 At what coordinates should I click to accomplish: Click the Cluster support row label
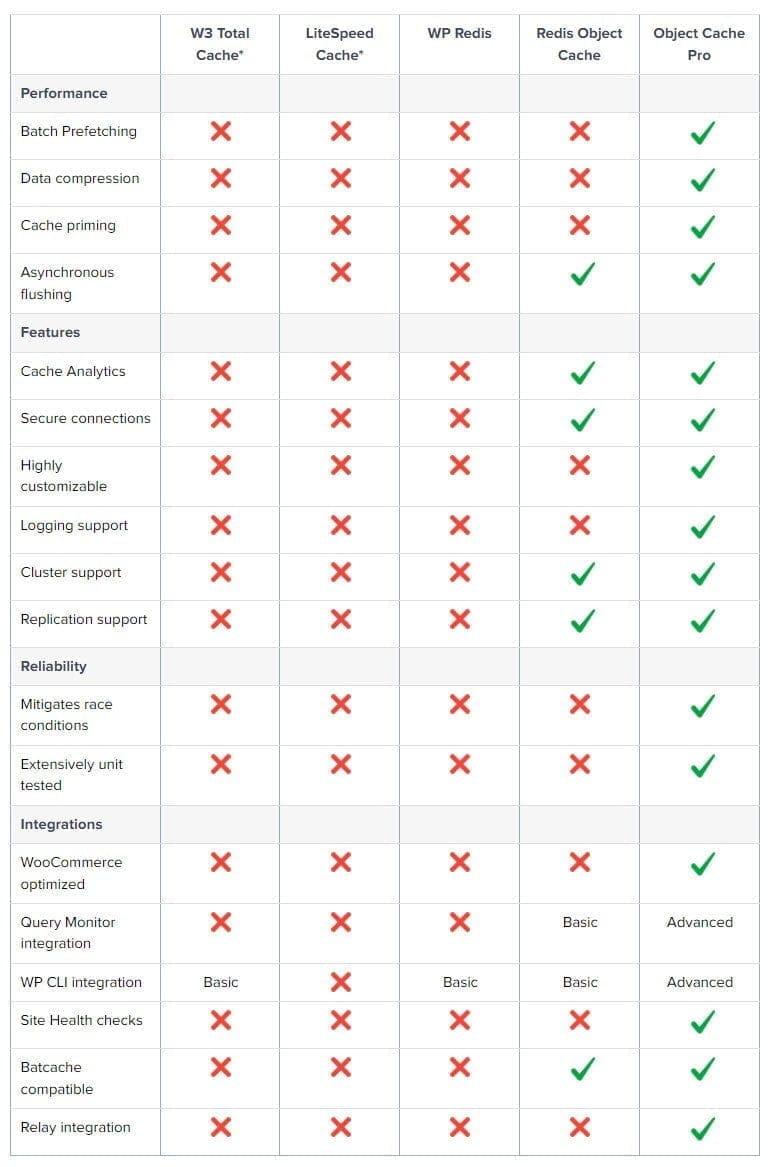71,572
